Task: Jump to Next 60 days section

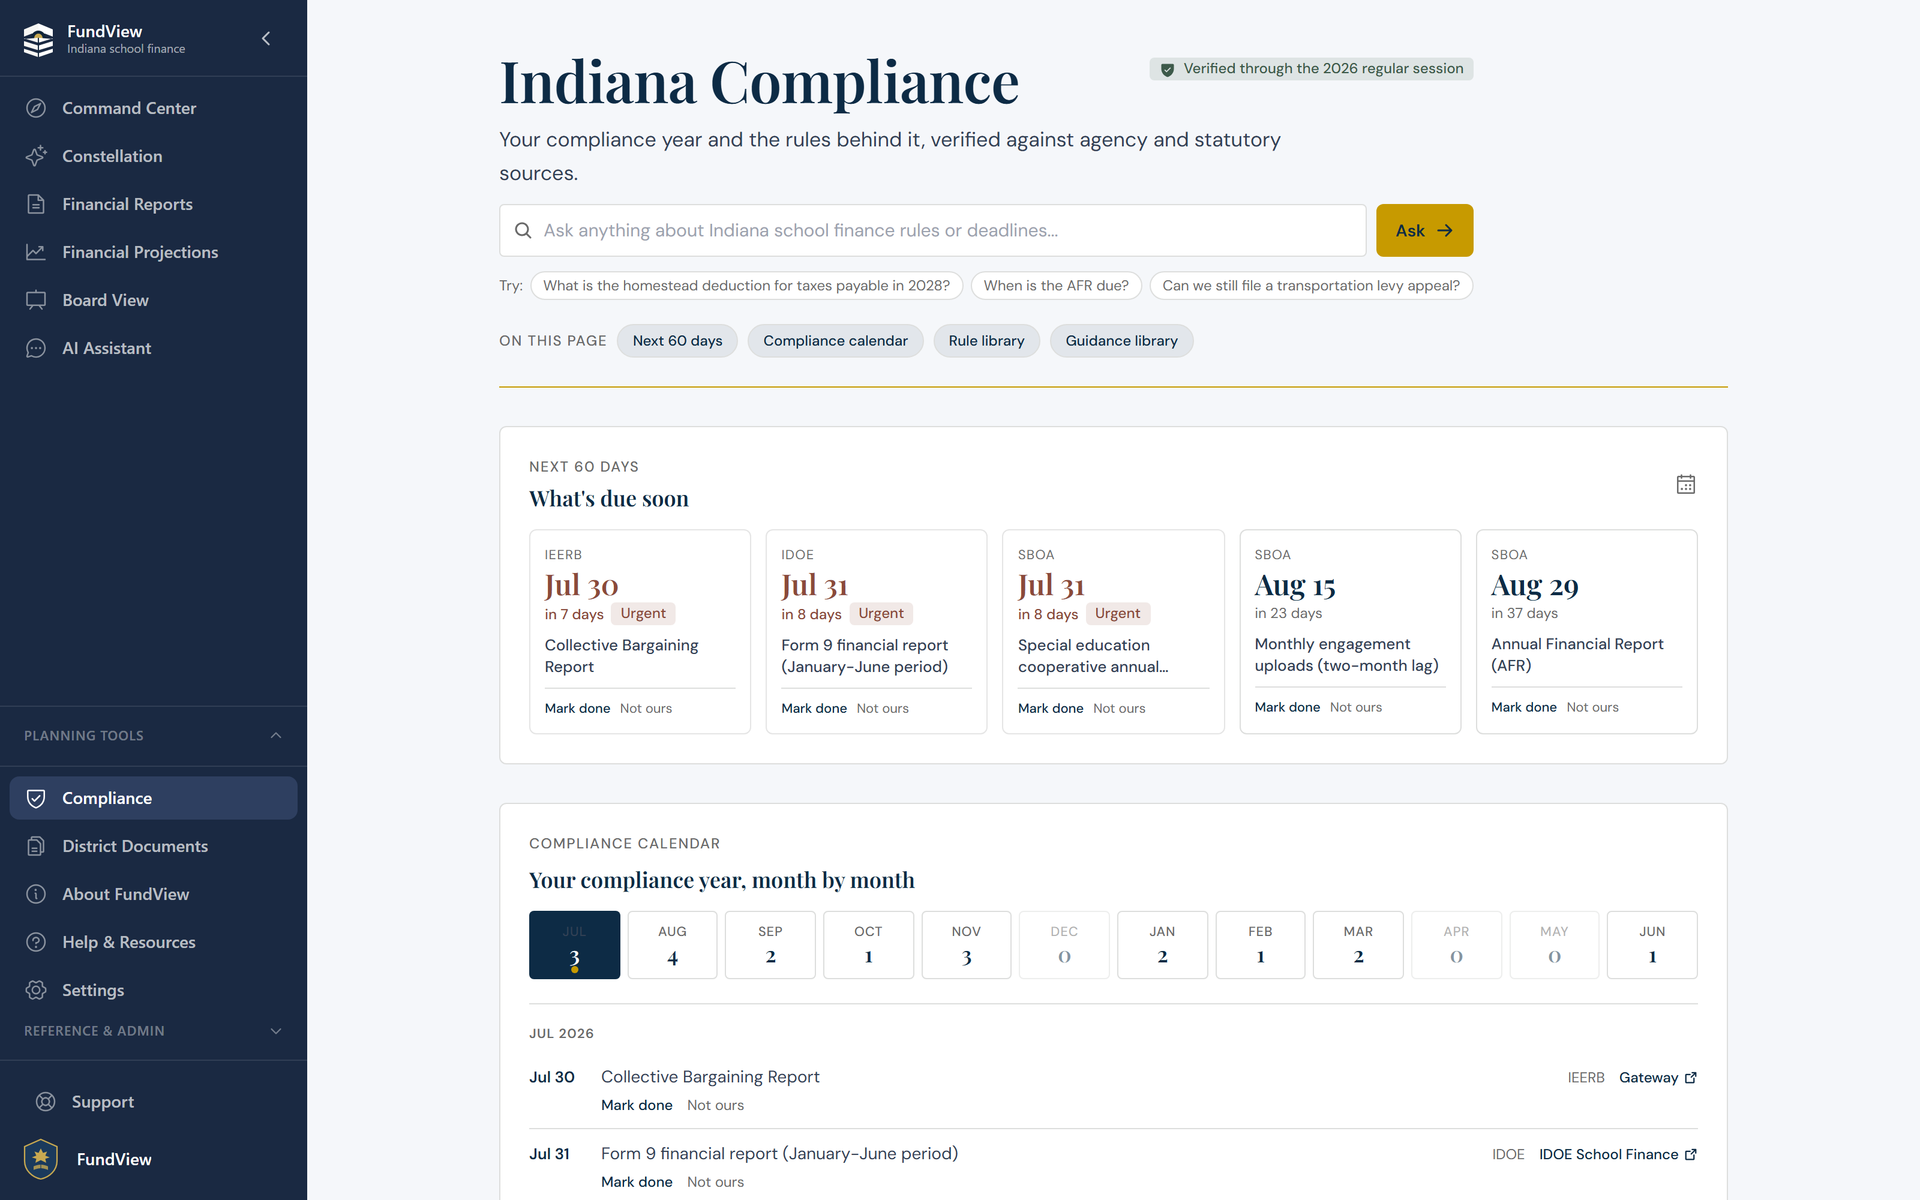Action: coord(677,341)
